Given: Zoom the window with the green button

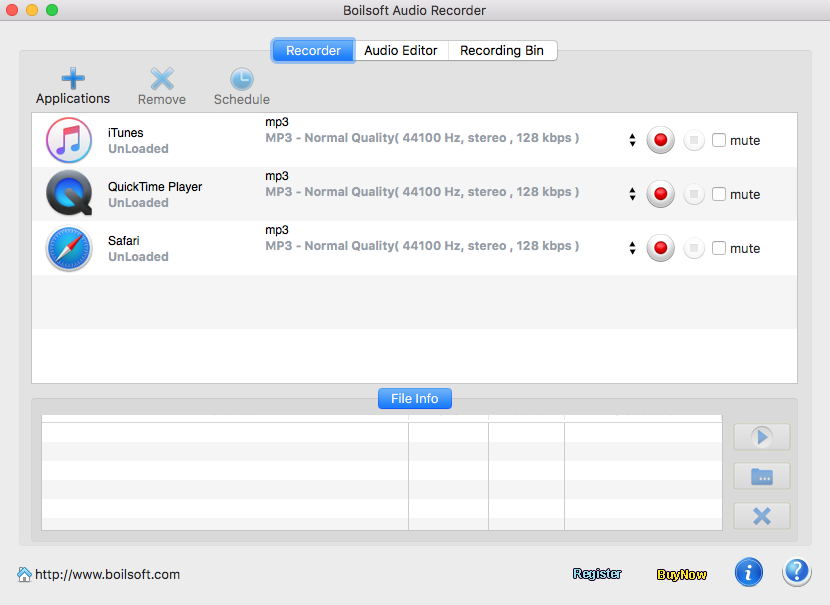Looking at the screenshot, I should click(x=52, y=10).
